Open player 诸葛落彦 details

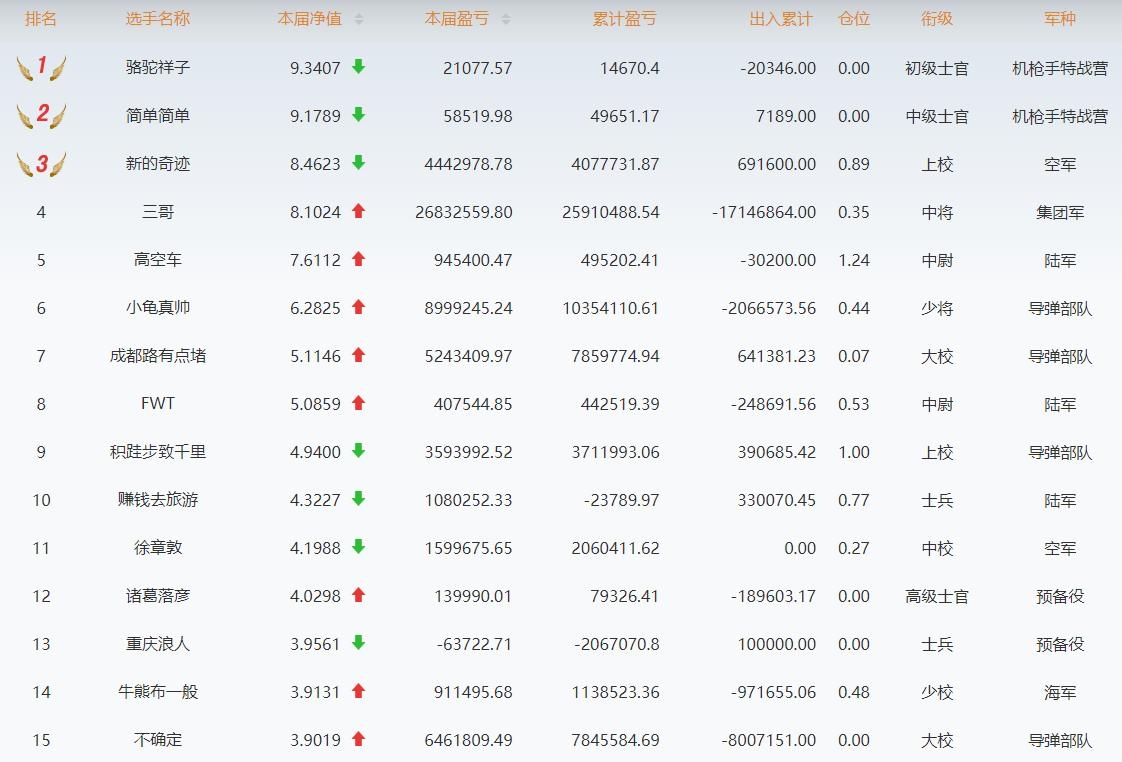158,596
